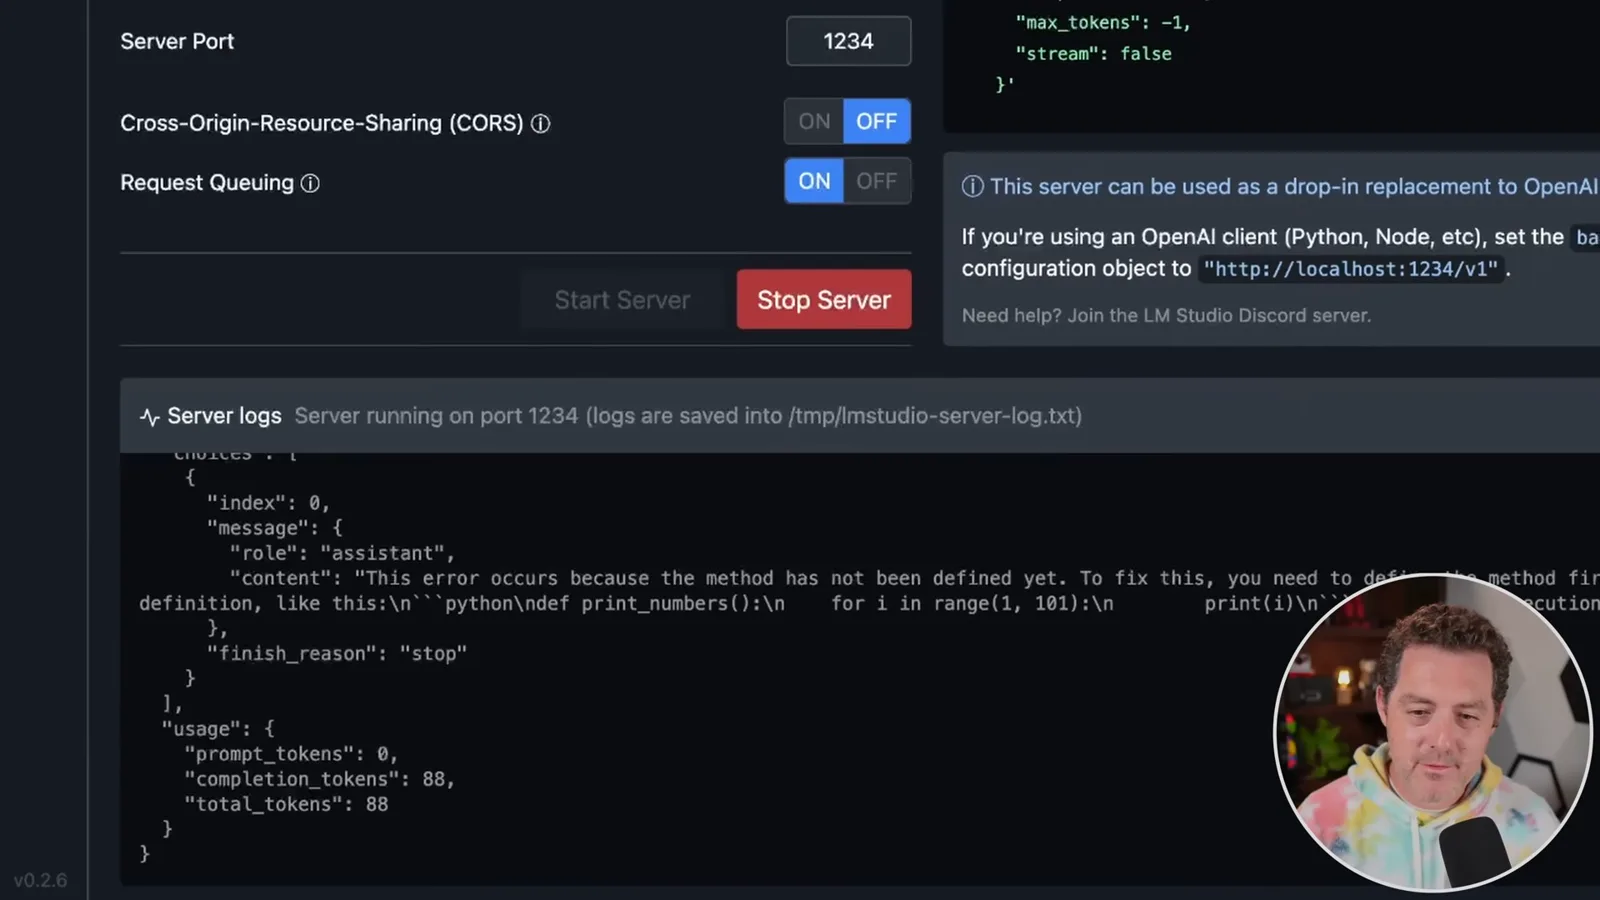Click the info icon next to Request Queuing
The width and height of the screenshot is (1600, 900).
(310, 183)
